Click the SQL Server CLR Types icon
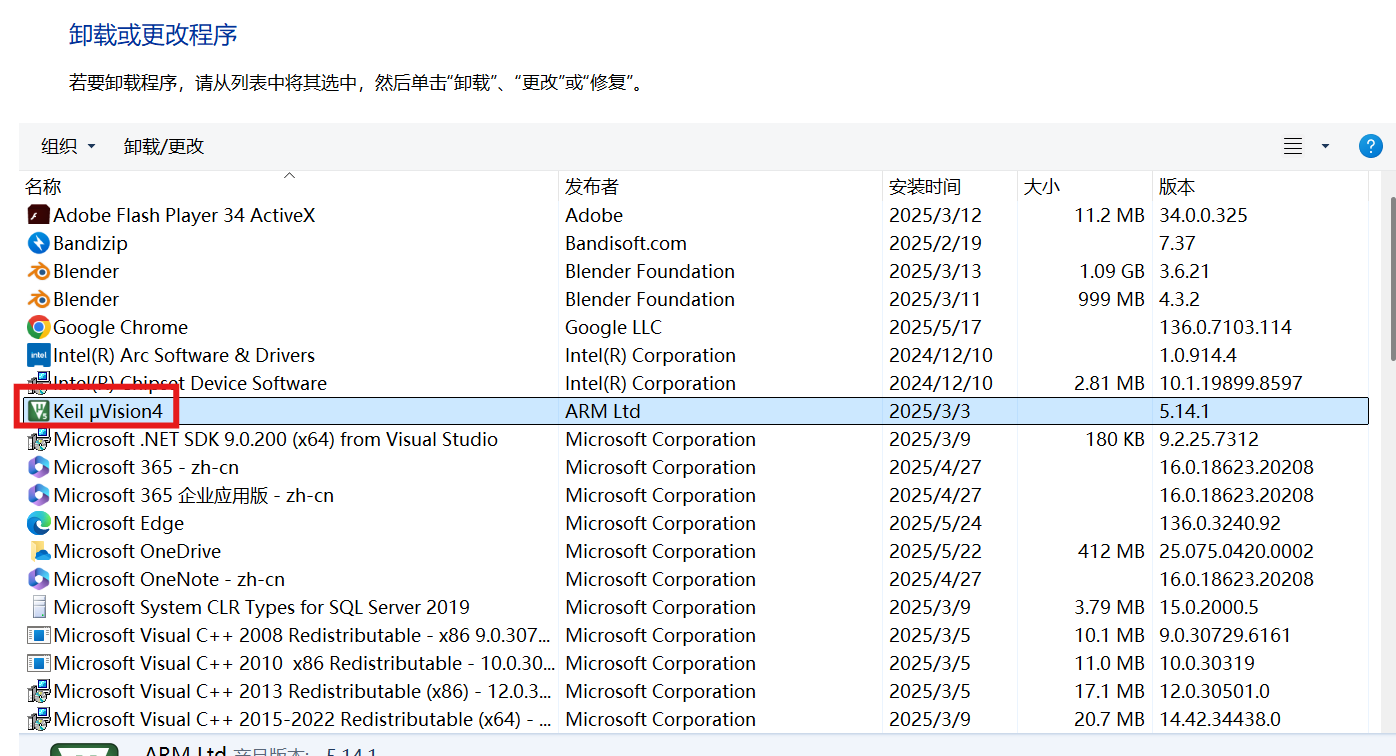 click(x=39, y=607)
